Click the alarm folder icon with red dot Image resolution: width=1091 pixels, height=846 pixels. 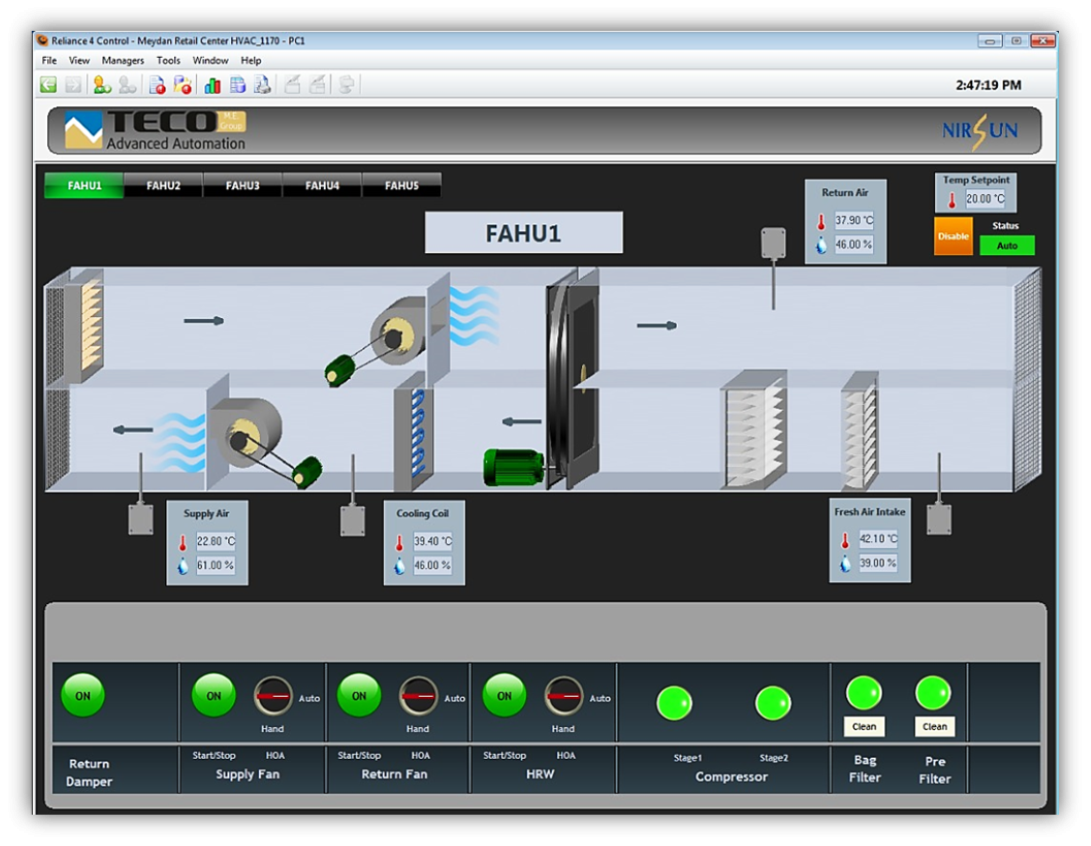click(182, 86)
